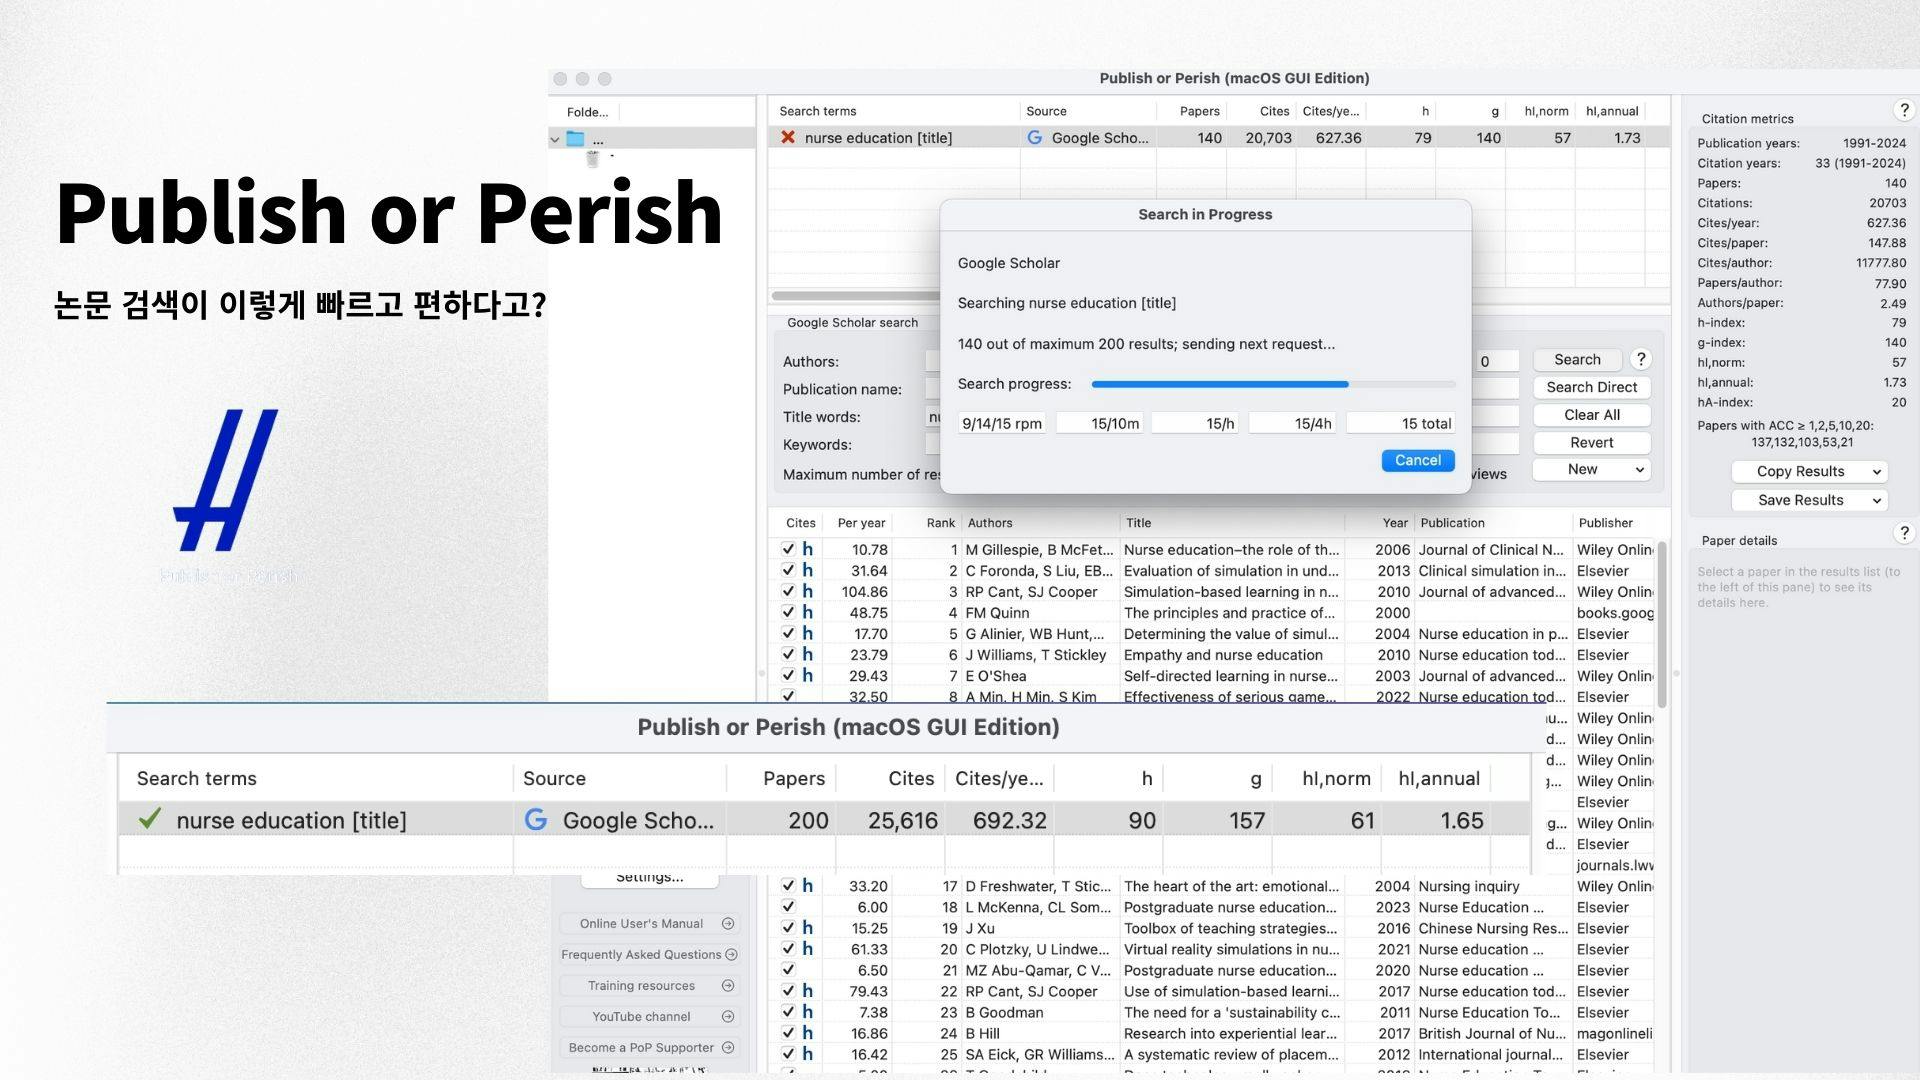Viewport: 1920px width, 1080px height.
Task: Open help for the Paper details panel
Action: [x=1904, y=534]
